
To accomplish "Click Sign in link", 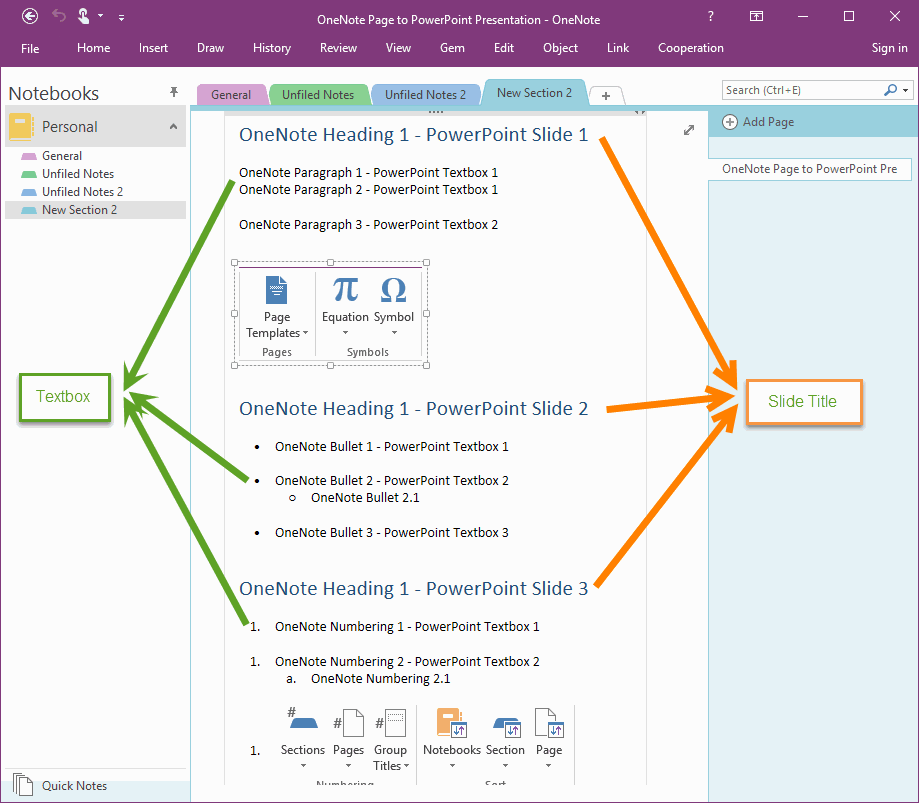I will tap(889, 48).
